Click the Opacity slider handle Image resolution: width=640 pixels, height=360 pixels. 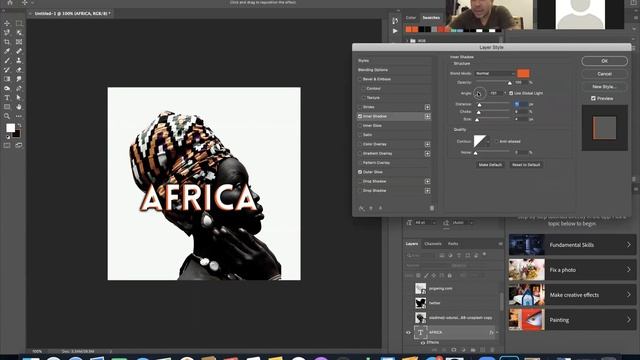(x=509, y=83)
